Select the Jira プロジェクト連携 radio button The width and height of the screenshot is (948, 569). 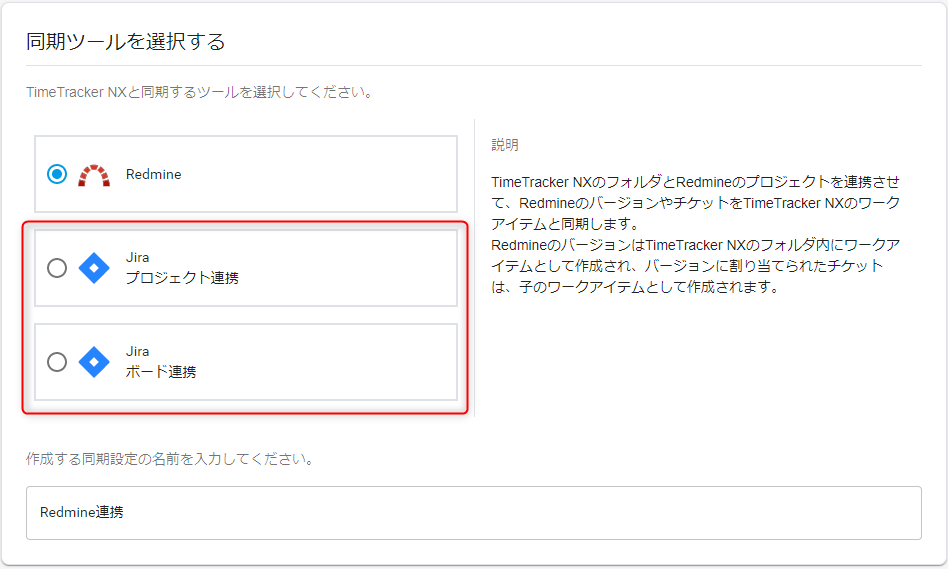click(57, 268)
